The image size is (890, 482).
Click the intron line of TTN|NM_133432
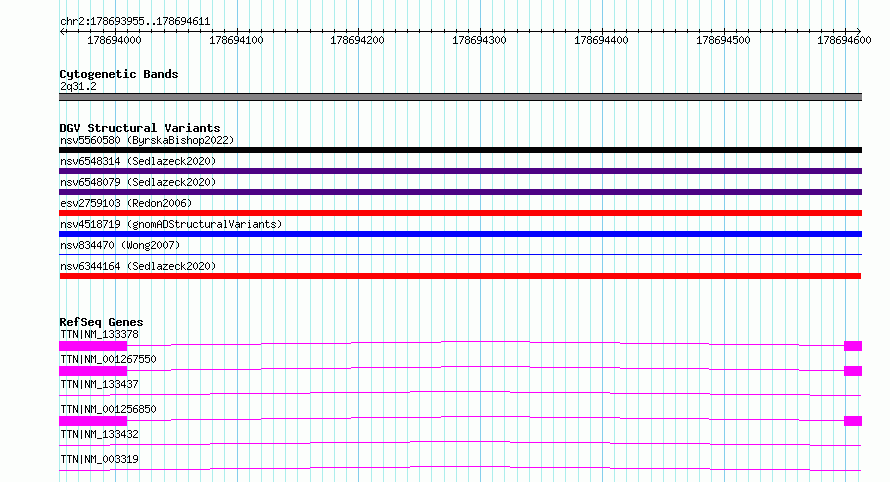point(460,442)
